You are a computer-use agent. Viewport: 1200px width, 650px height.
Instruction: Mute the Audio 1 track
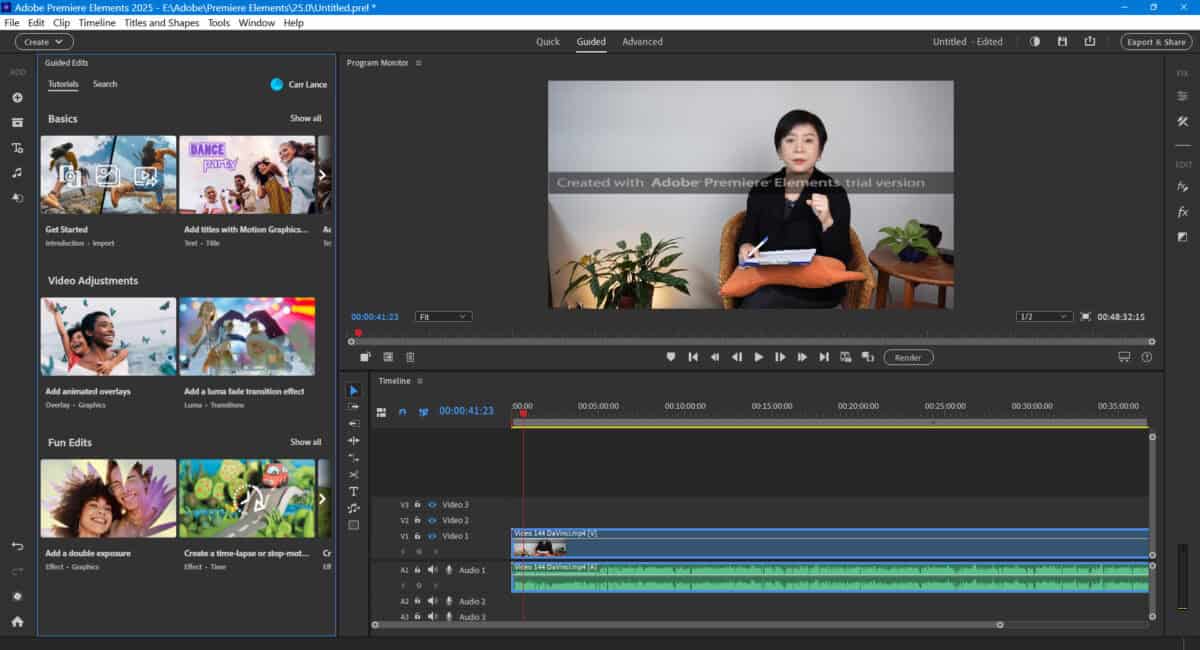pos(433,570)
